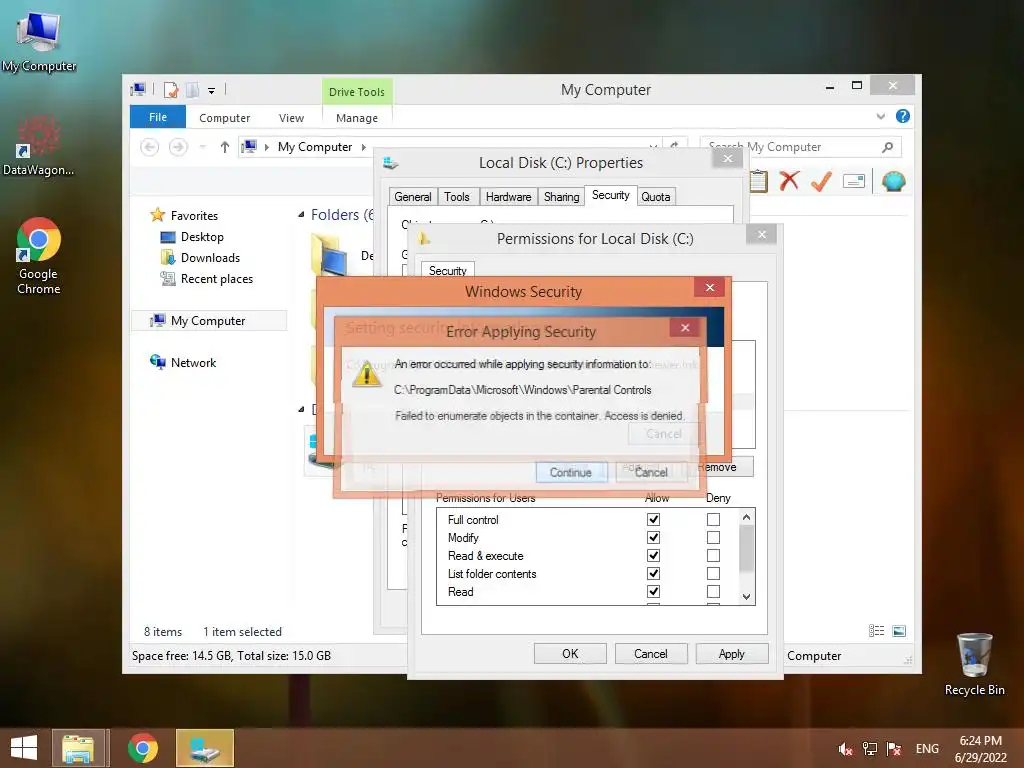The height and width of the screenshot is (768, 1024).
Task: Click Continue in the Error Applying Security dialog
Action: tap(571, 472)
